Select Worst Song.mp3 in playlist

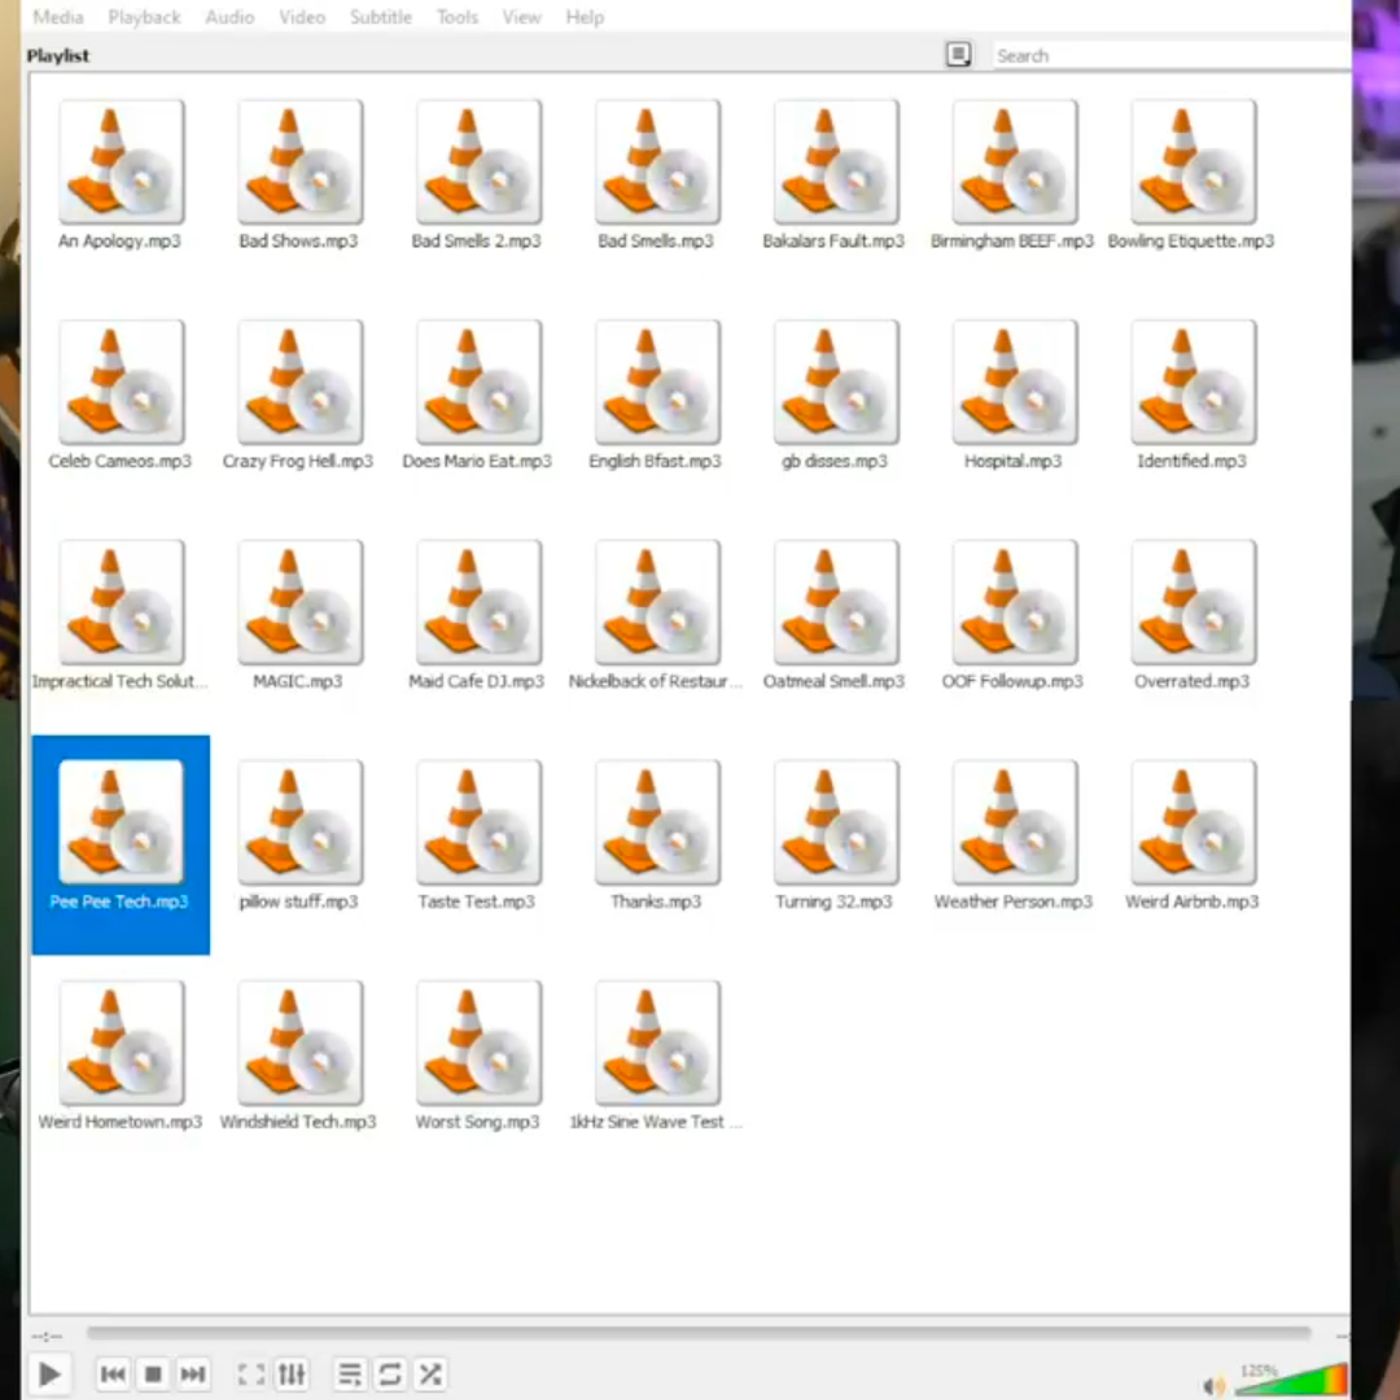[478, 1055]
